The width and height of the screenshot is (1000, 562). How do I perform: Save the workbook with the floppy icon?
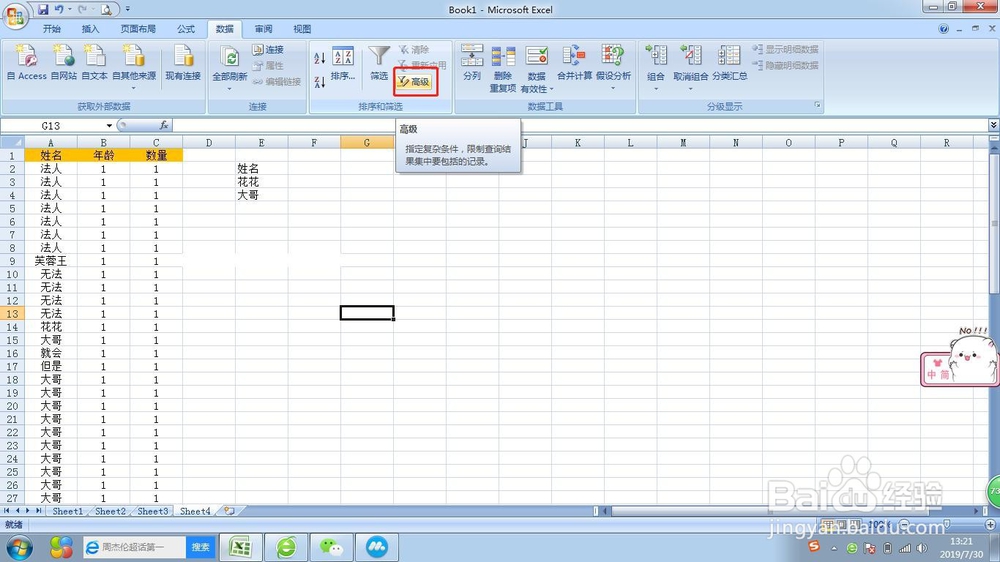[43, 9]
